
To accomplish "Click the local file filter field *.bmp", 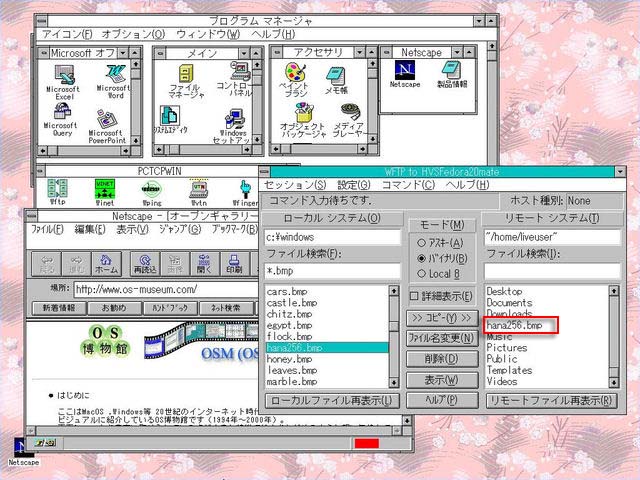I will (333, 271).
